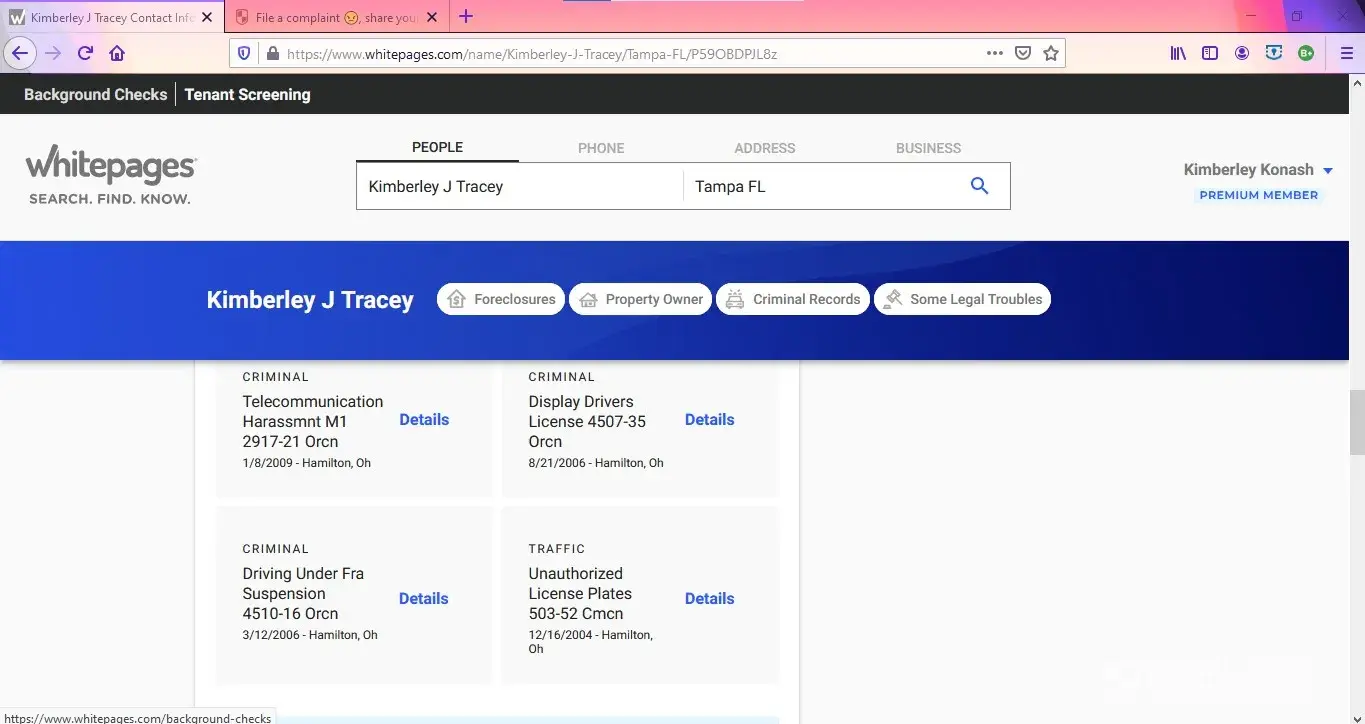The width and height of the screenshot is (1365, 724).
Task: View Details for Unauthorized License Plates
Action: pyautogui.click(x=709, y=599)
